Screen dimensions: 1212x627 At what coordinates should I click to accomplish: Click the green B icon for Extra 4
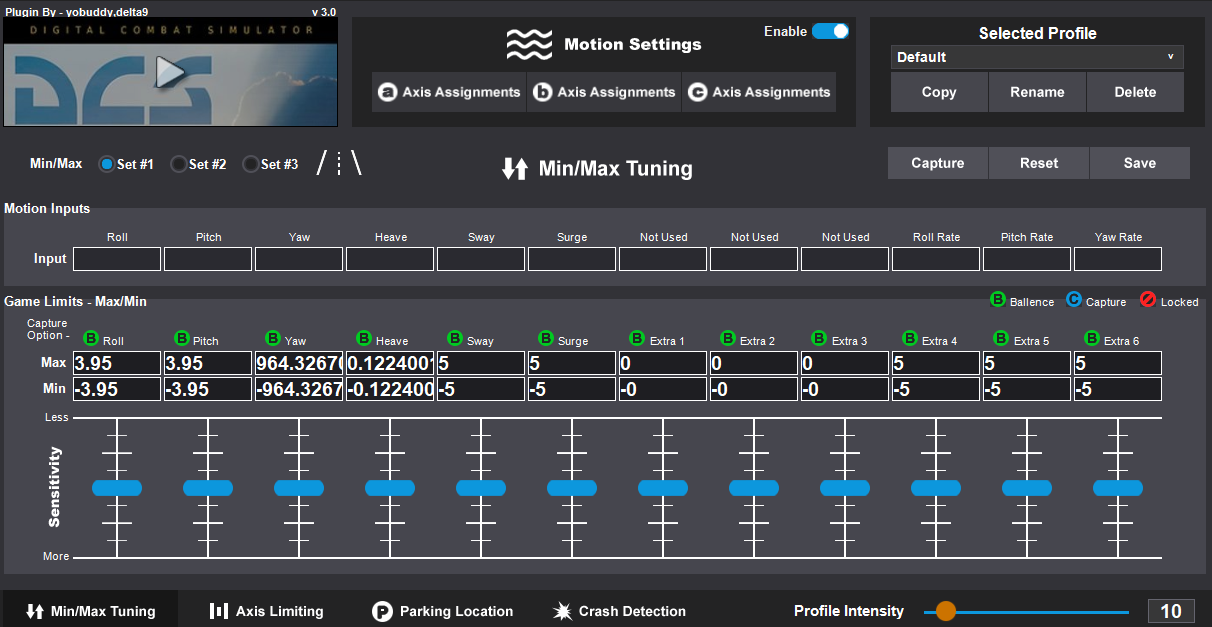tap(910, 339)
